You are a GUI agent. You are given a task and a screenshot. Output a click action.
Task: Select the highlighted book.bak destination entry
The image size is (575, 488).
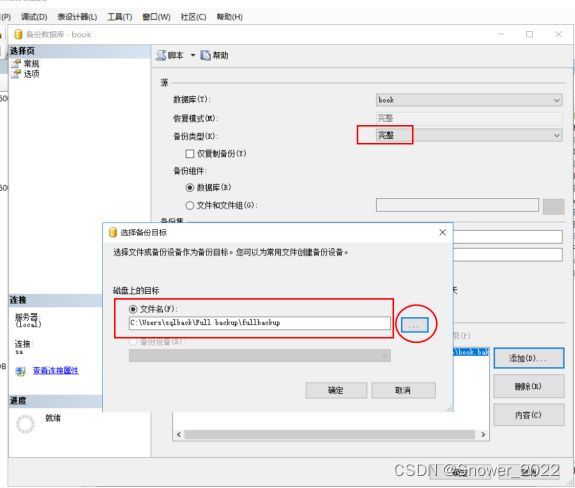tap(471, 352)
